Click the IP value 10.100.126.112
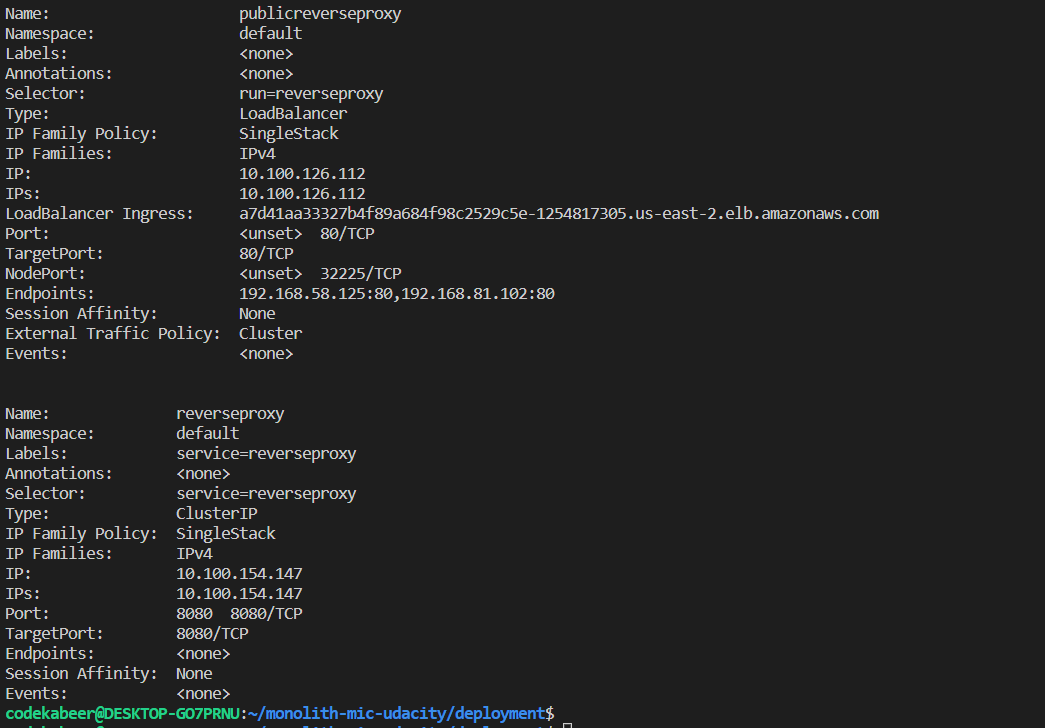 (301, 173)
